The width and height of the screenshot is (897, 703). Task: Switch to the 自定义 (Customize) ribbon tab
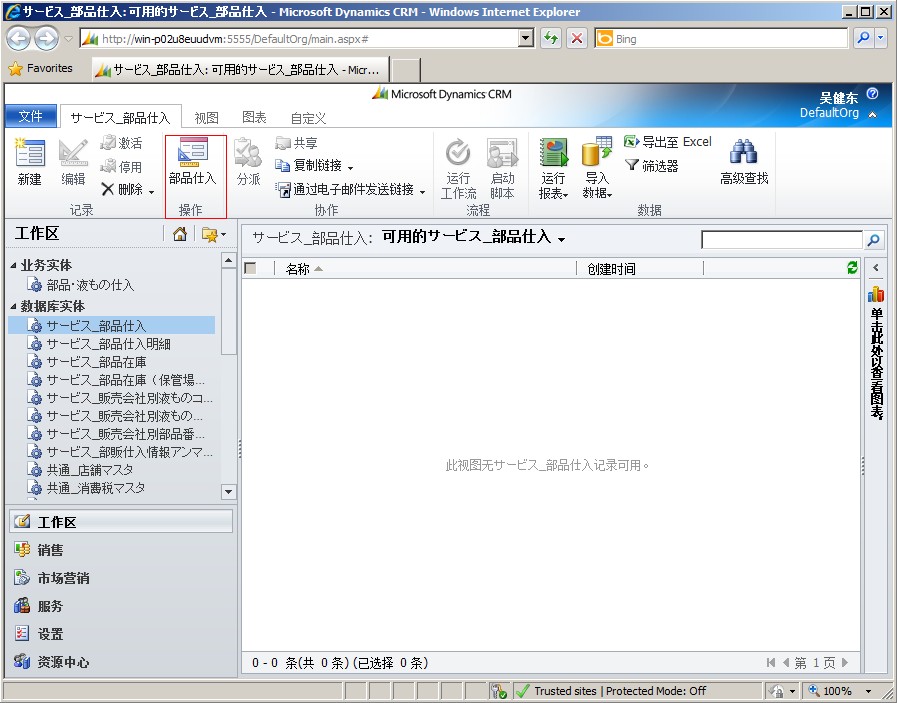(308, 118)
